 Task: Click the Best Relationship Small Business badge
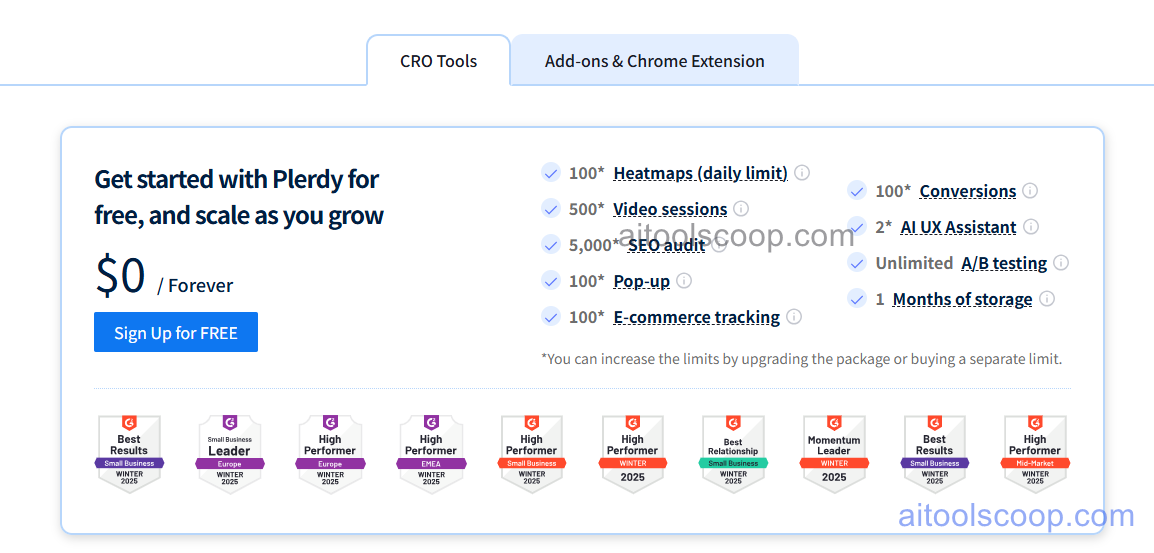pos(733,454)
